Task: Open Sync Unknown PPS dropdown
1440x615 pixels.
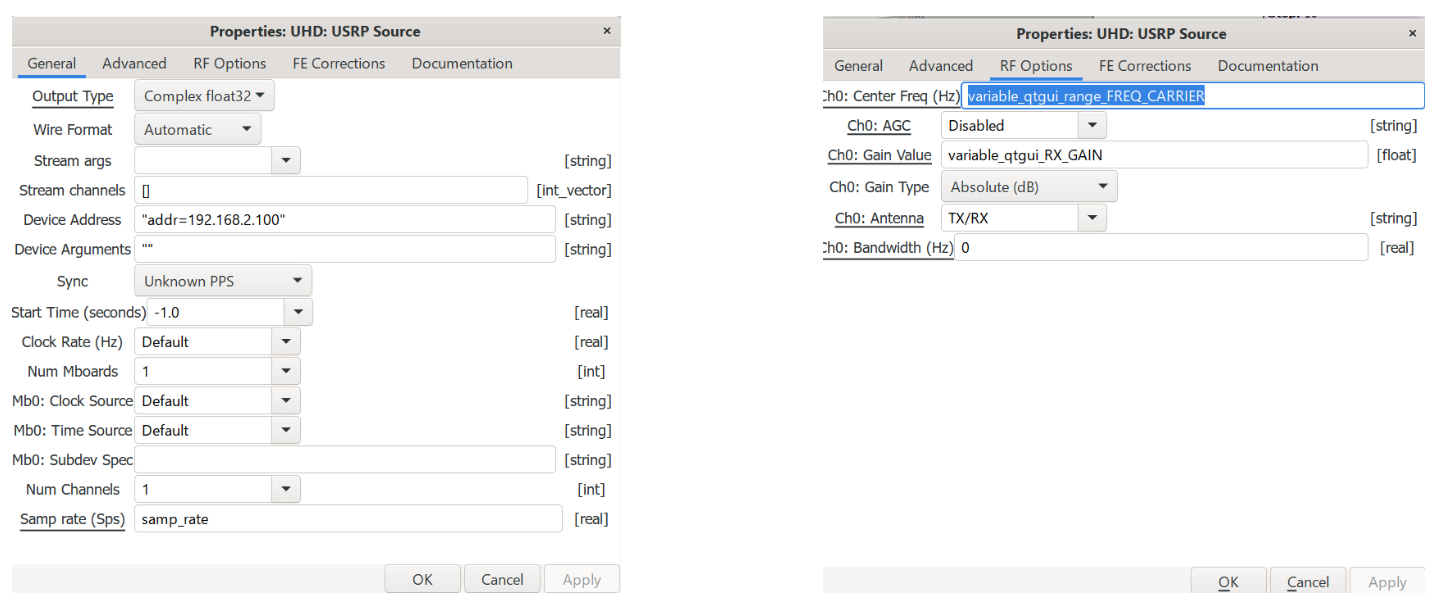Action: tap(223, 281)
